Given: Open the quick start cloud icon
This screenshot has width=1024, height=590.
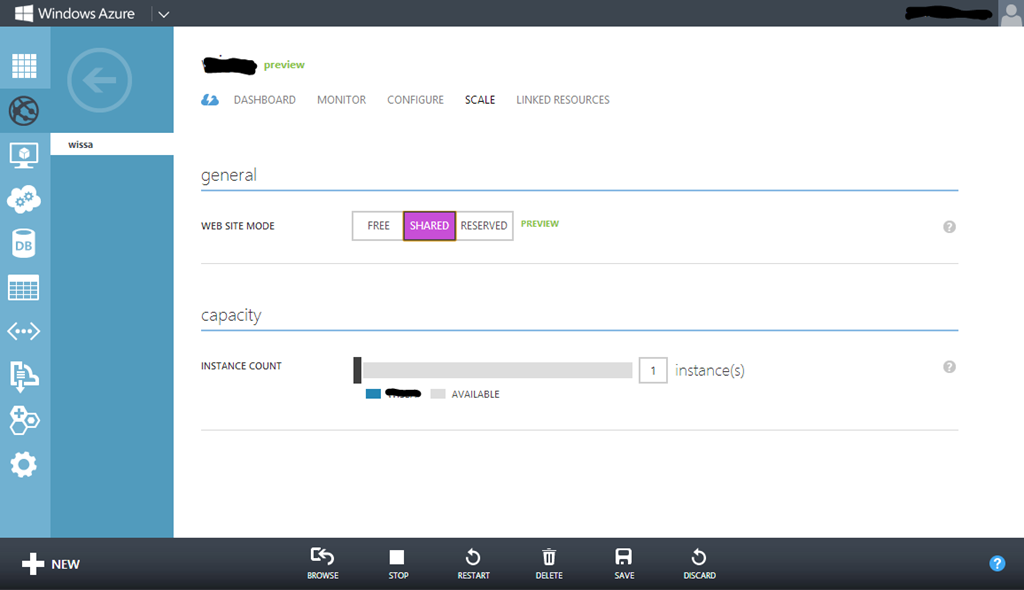Looking at the screenshot, I should [x=210, y=100].
